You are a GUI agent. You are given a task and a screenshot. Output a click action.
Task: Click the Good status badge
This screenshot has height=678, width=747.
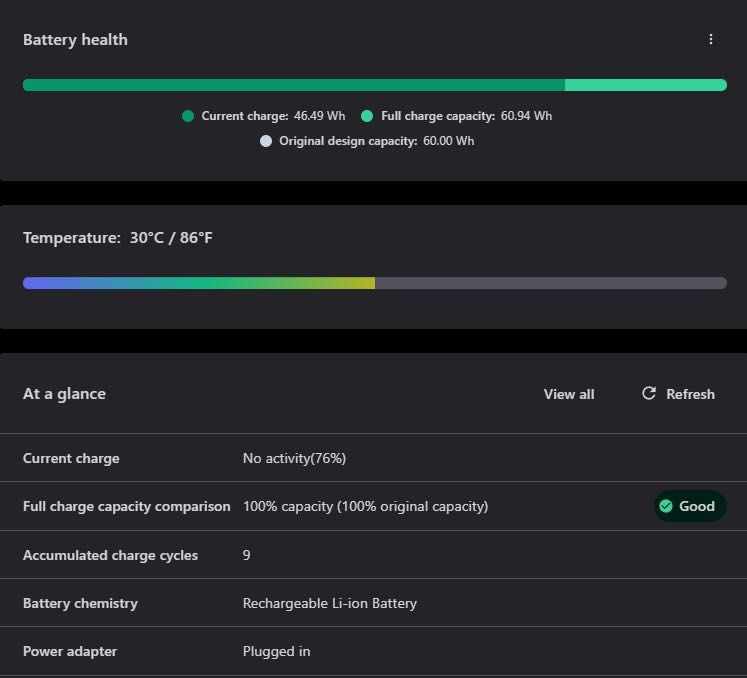(690, 506)
